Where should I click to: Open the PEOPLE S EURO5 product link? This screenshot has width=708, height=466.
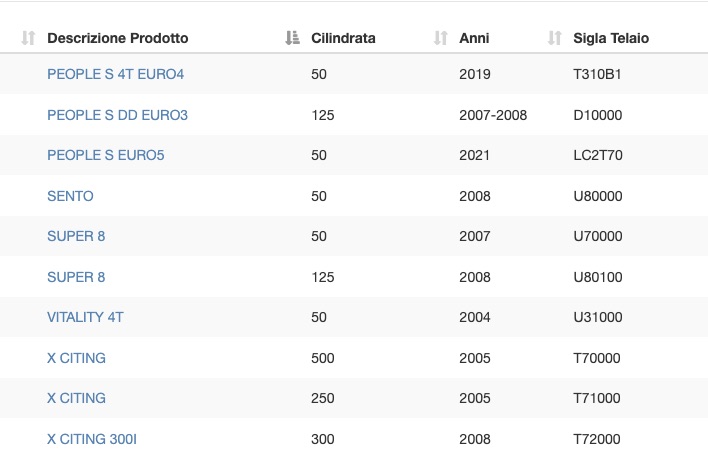(106, 155)
